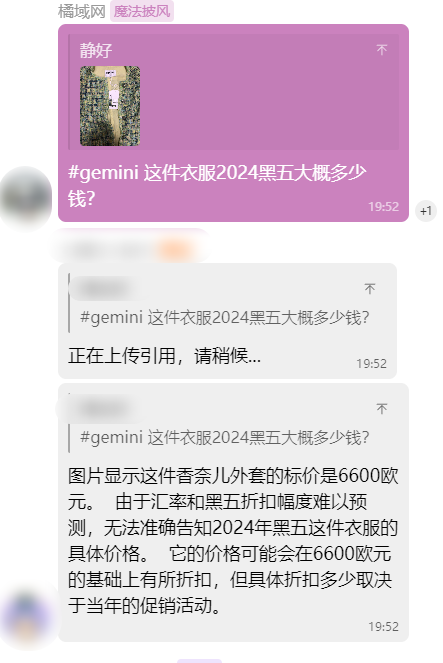Open the blurred avatar beside the pink message

click(26, 198)
